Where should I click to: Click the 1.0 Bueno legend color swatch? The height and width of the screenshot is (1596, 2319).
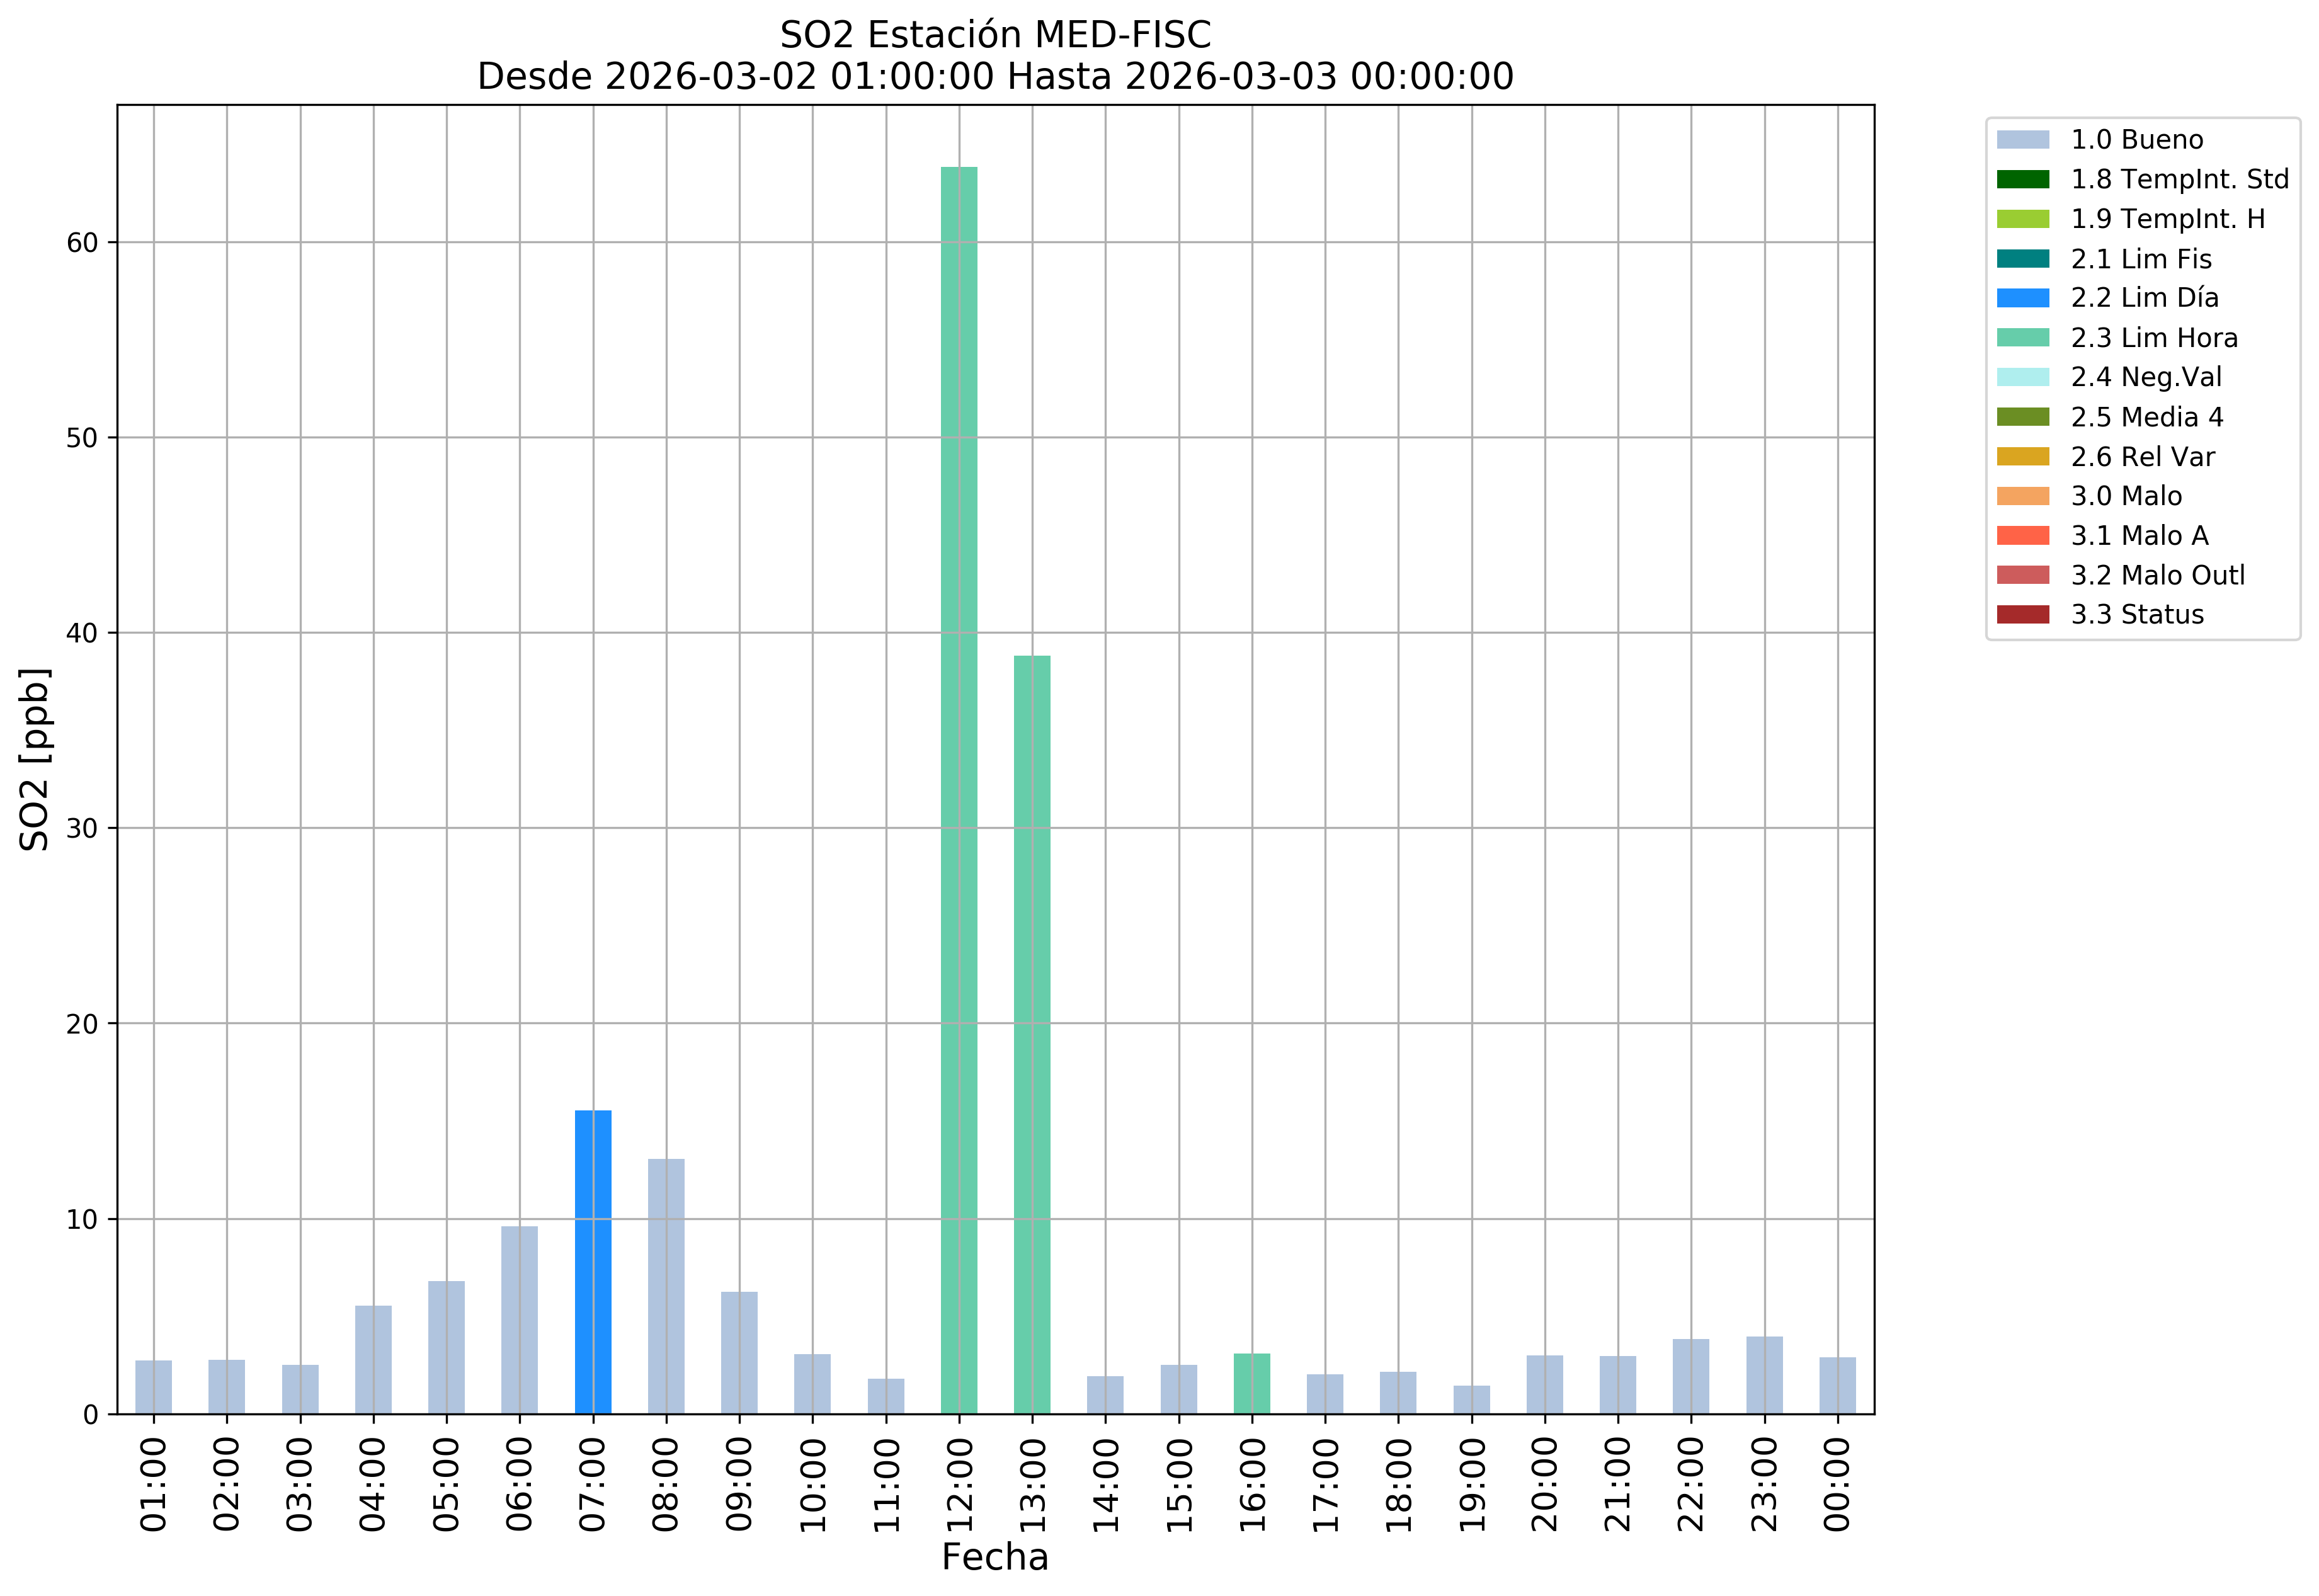(2022, 140)
